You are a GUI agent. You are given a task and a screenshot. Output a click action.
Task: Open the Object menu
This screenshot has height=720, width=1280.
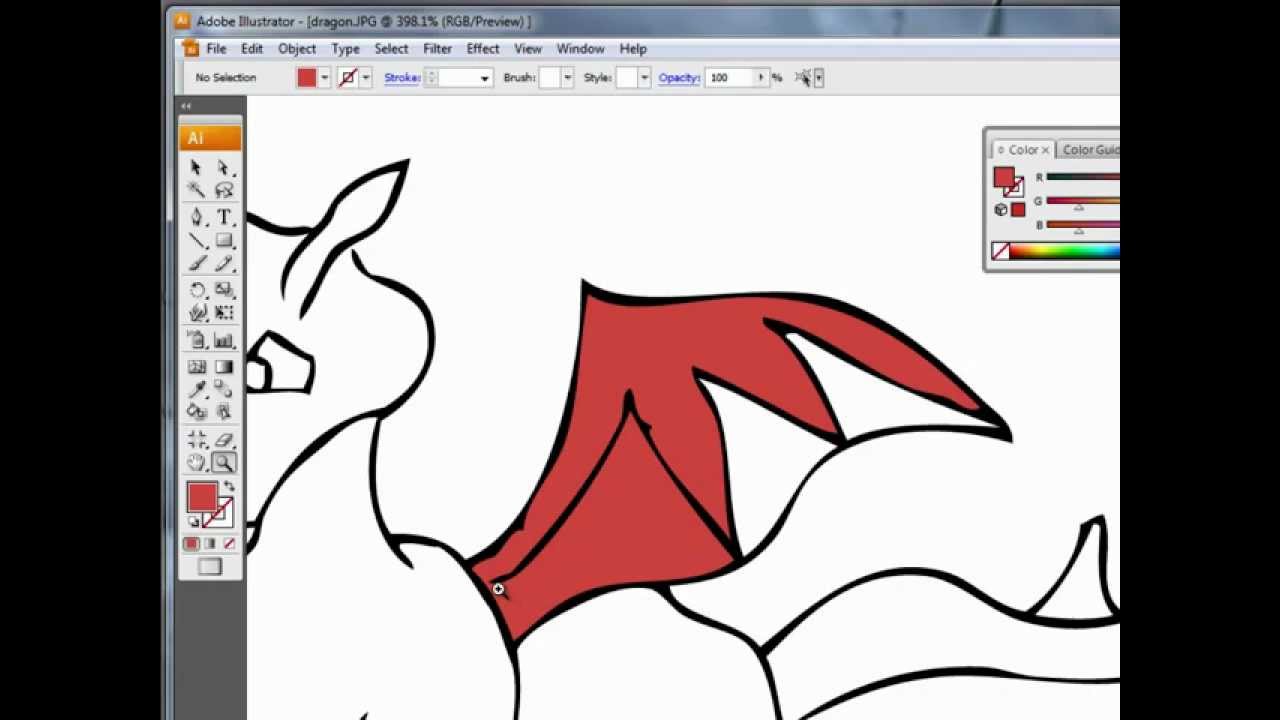297,48
